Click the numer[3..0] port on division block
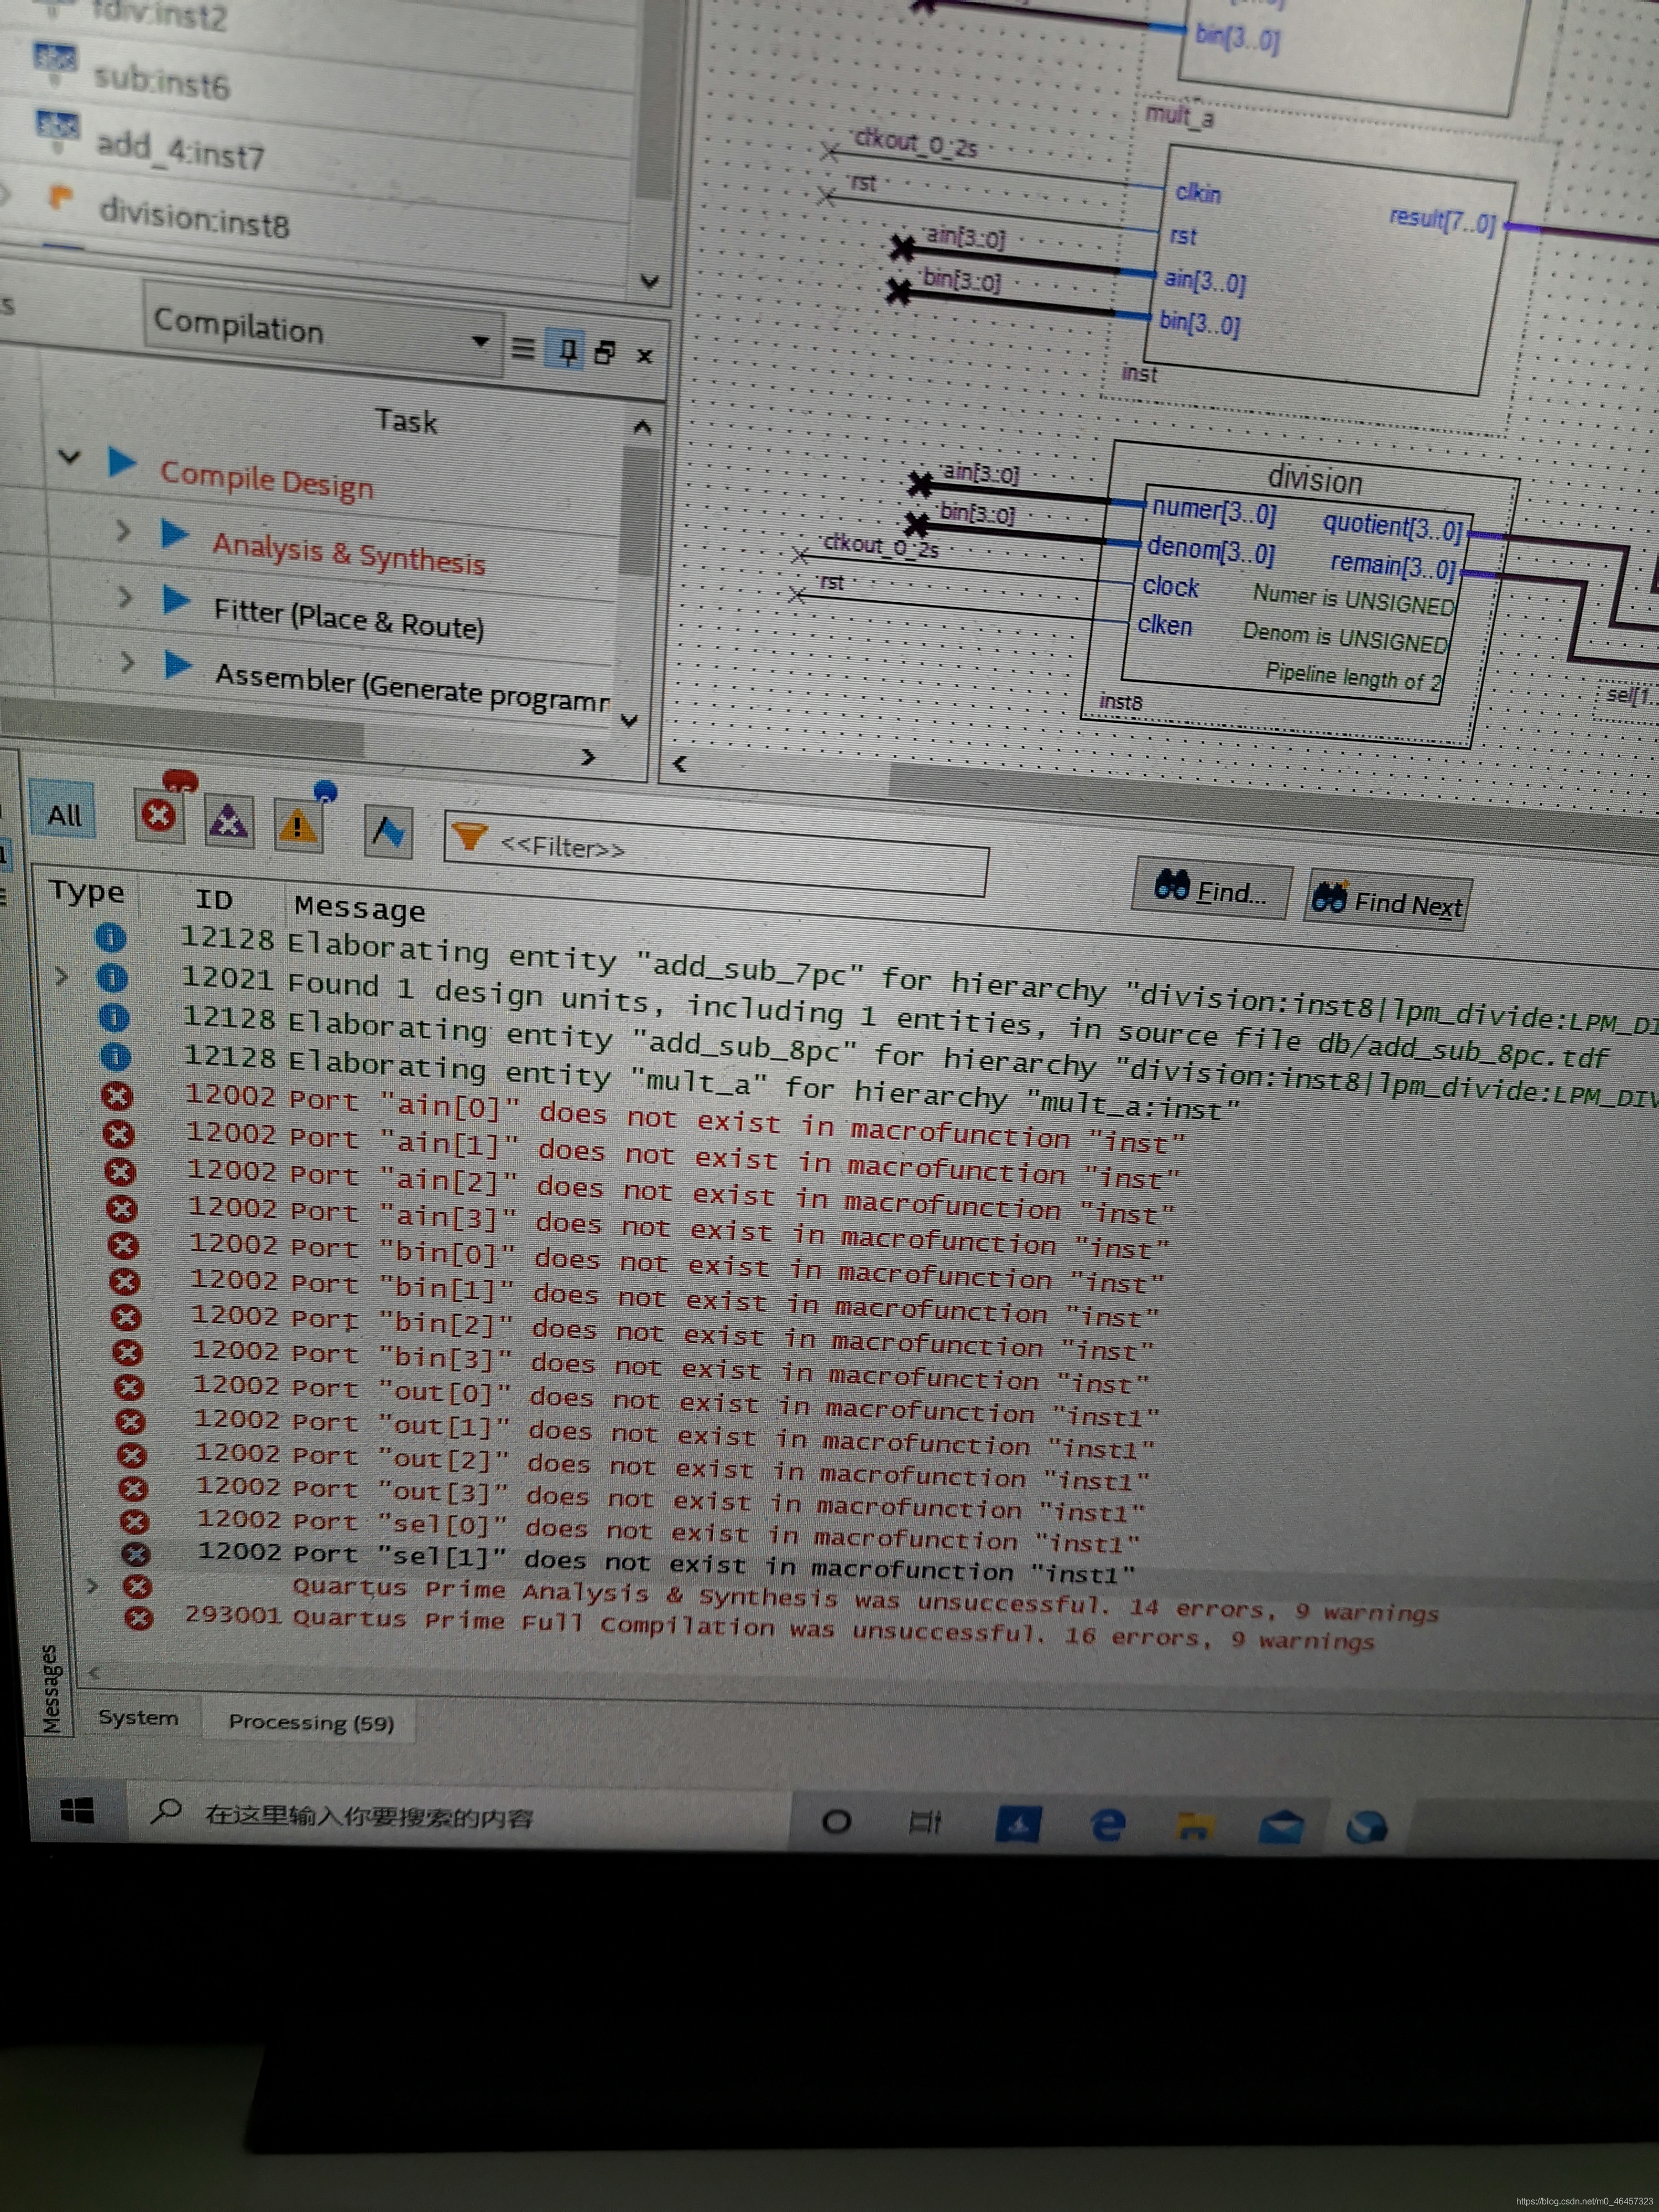This screenshot has width=1659, height=2212. coord(1213,511)
